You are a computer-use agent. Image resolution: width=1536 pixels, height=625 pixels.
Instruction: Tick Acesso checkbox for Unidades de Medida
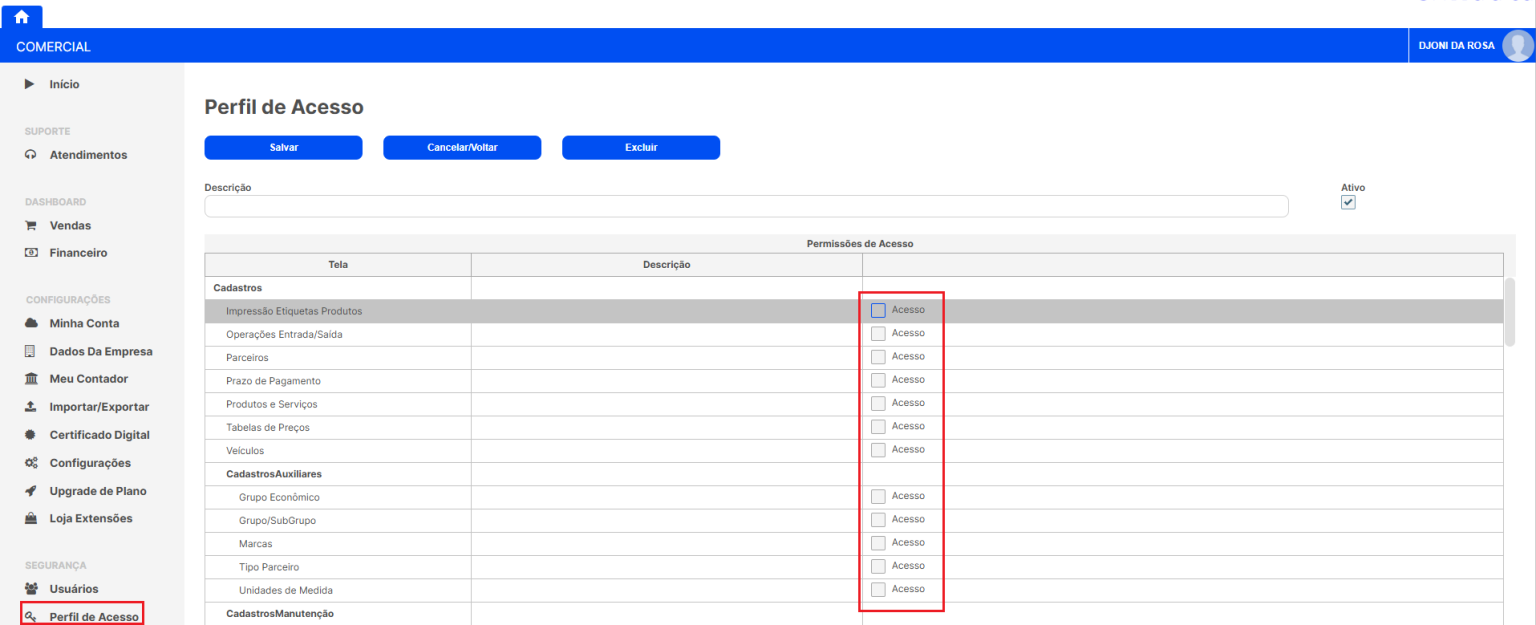click(878, 589)
